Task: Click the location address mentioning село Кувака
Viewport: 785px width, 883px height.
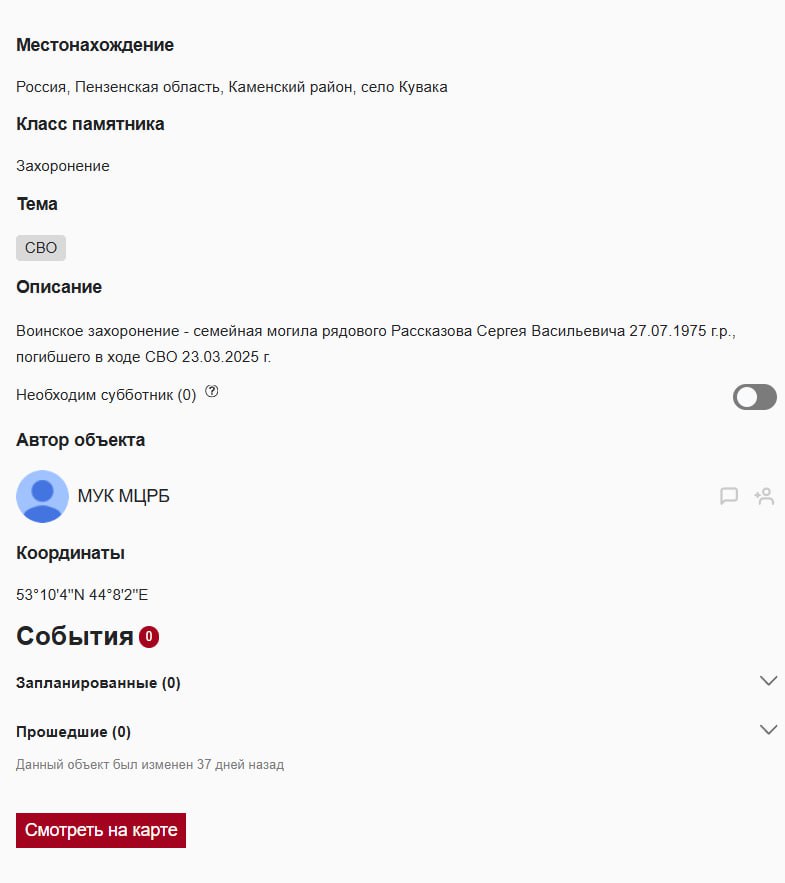Action: tap(232, 87)
